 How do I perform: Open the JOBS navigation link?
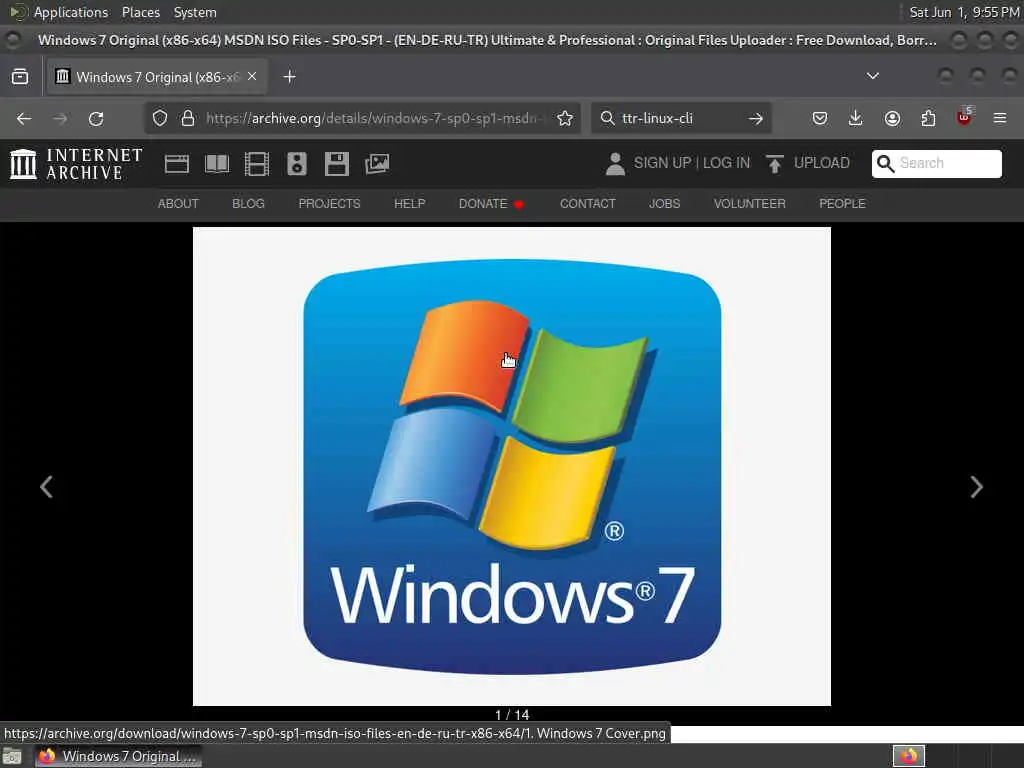pos(665,204)
